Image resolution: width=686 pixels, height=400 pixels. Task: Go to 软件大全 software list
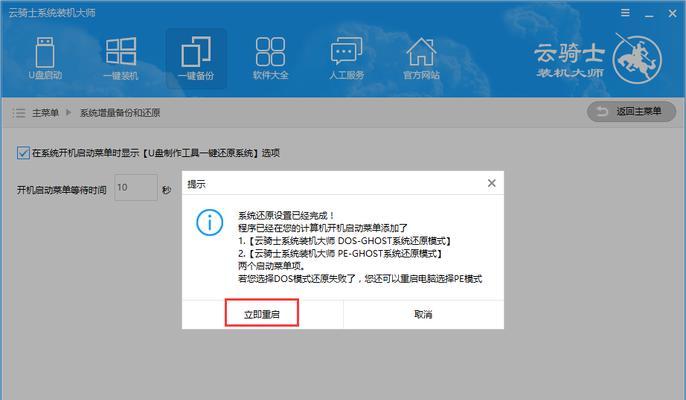[x=270, y=57]
